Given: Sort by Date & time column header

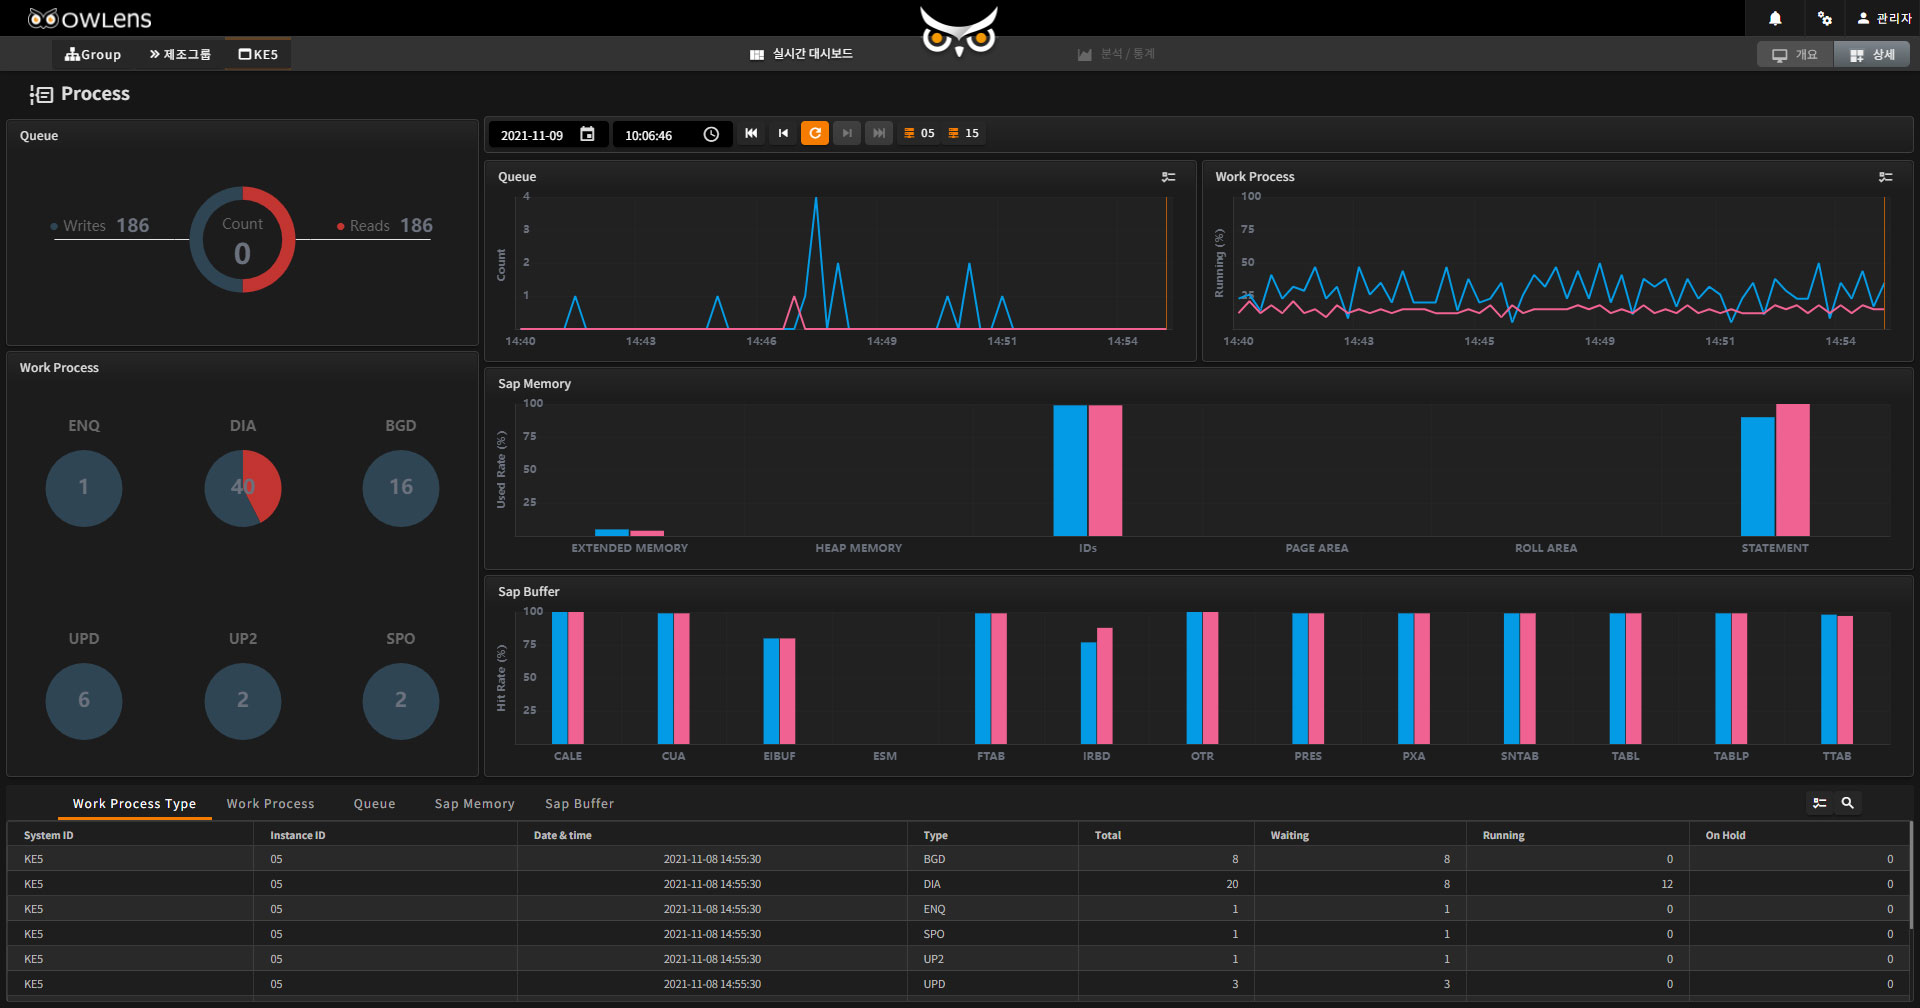Looking at the screenshot, I should click(x=712, y=835).
